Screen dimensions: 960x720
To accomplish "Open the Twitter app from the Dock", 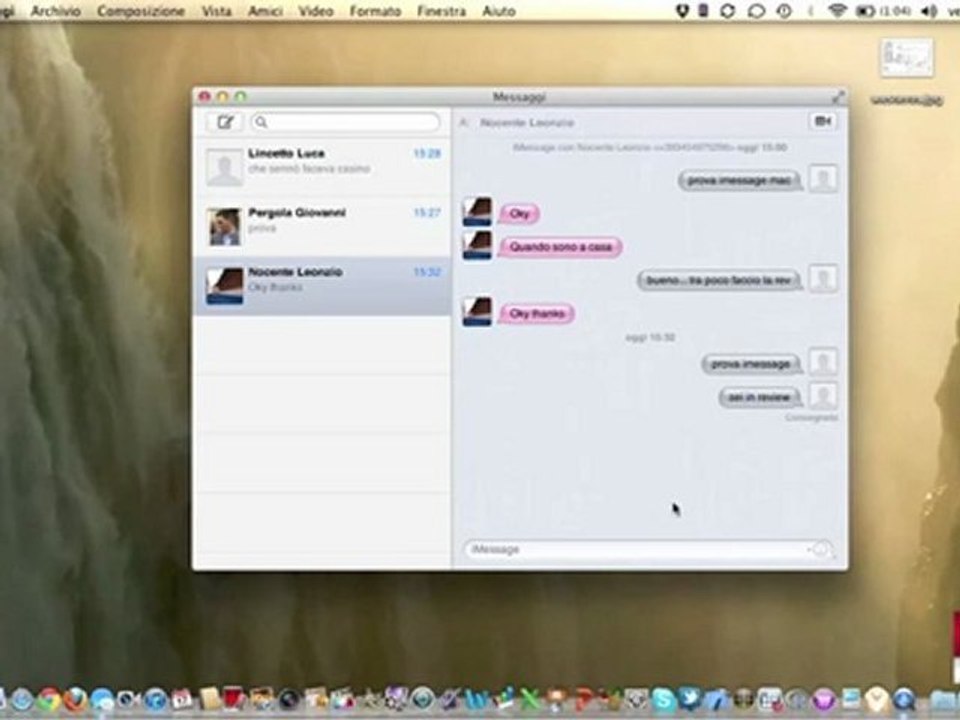I will tap(690, 699).
